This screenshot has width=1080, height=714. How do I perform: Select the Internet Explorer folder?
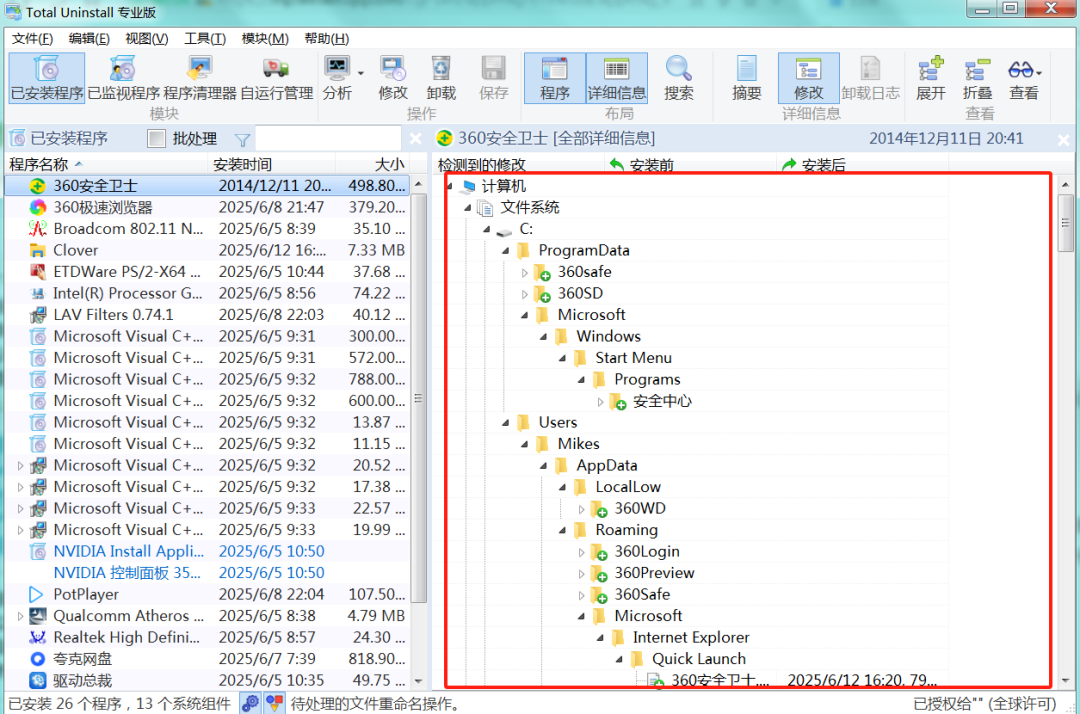pos(691,638)
